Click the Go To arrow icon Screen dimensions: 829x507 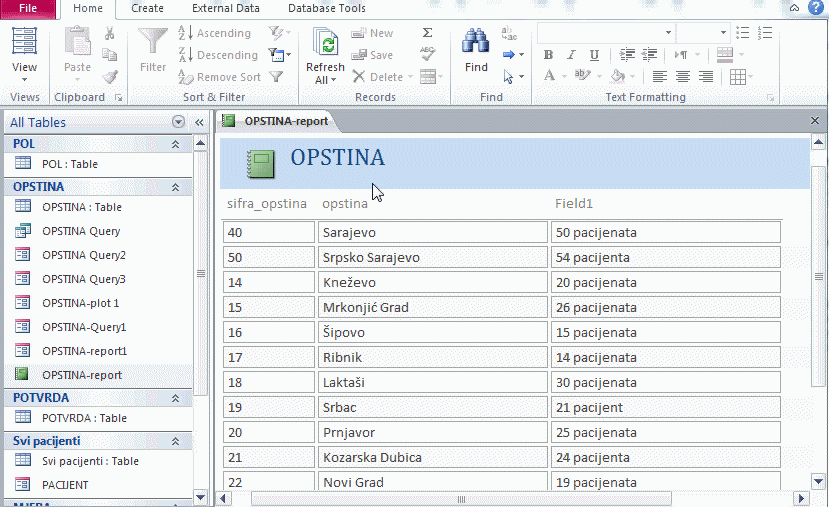coord(512,55)
